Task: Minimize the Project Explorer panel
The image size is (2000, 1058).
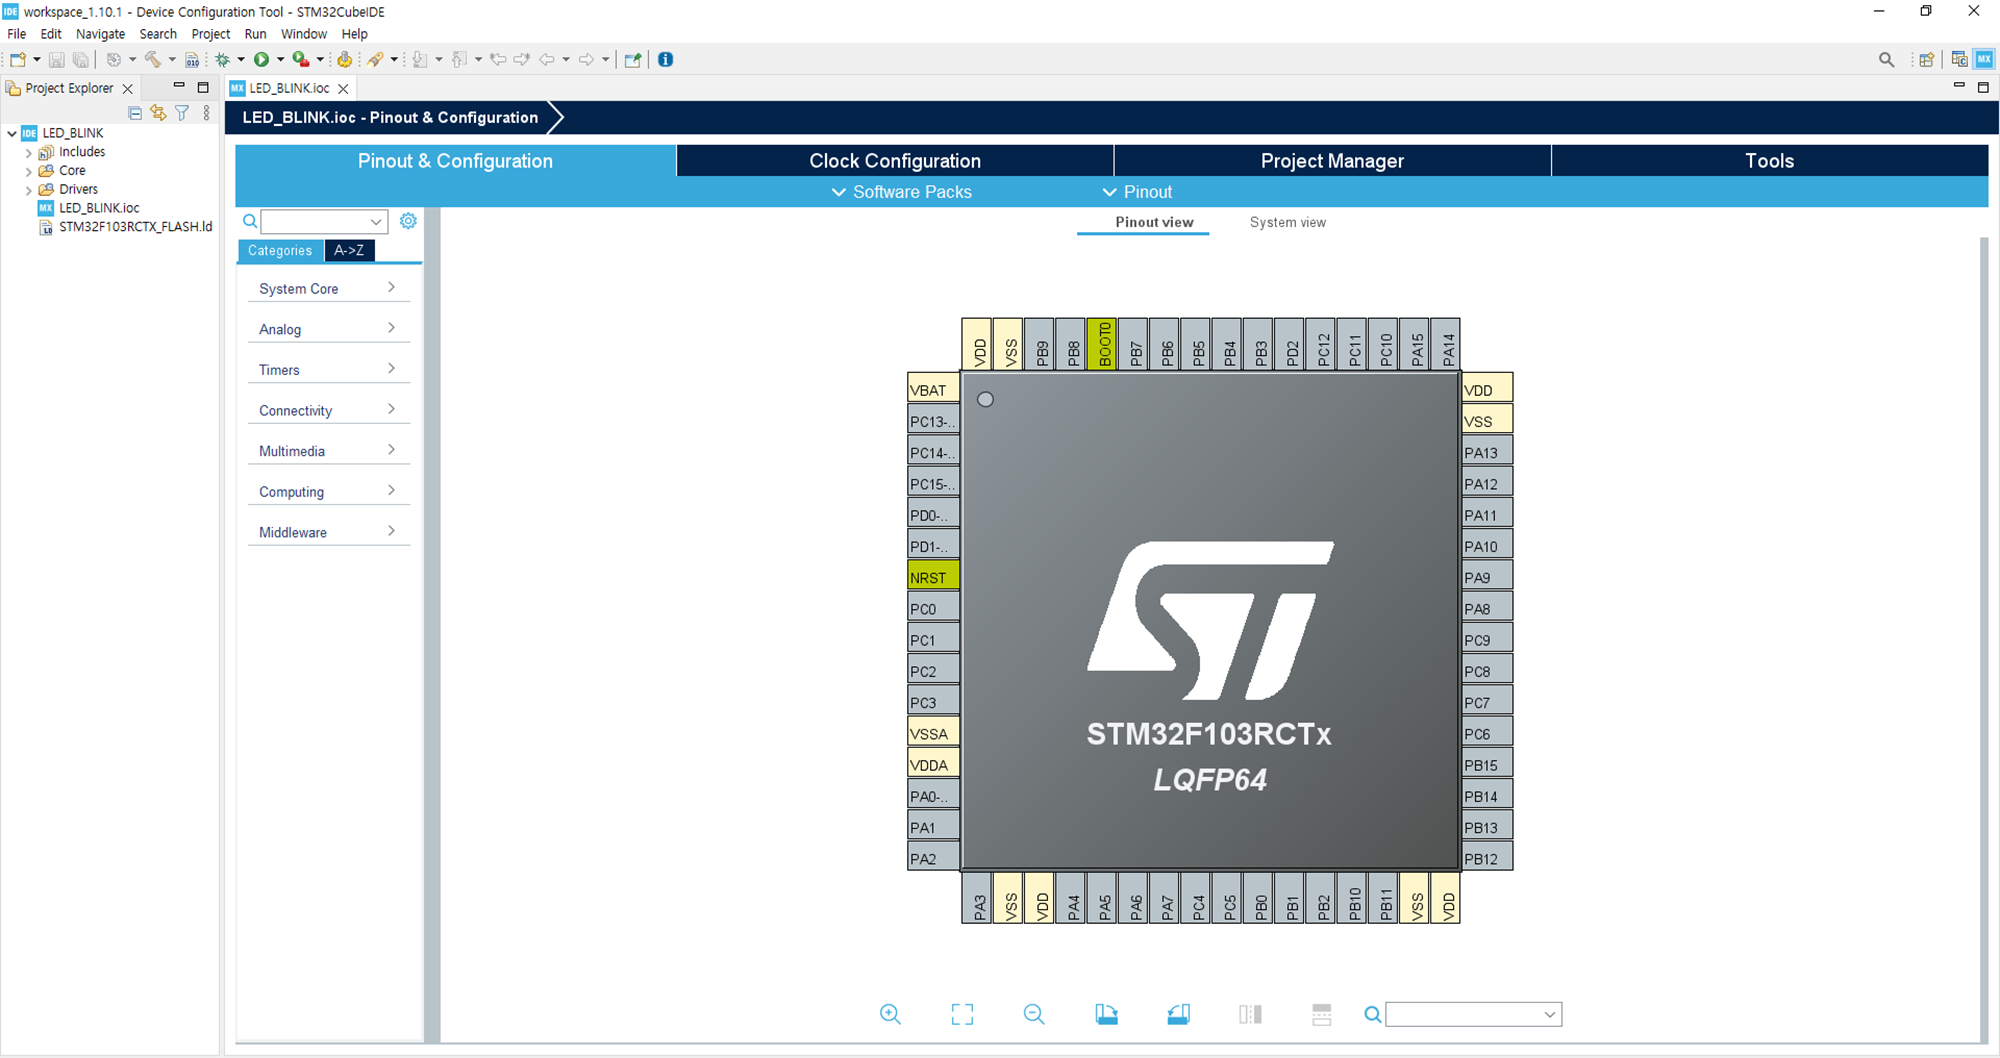Action: click(179, 87)
